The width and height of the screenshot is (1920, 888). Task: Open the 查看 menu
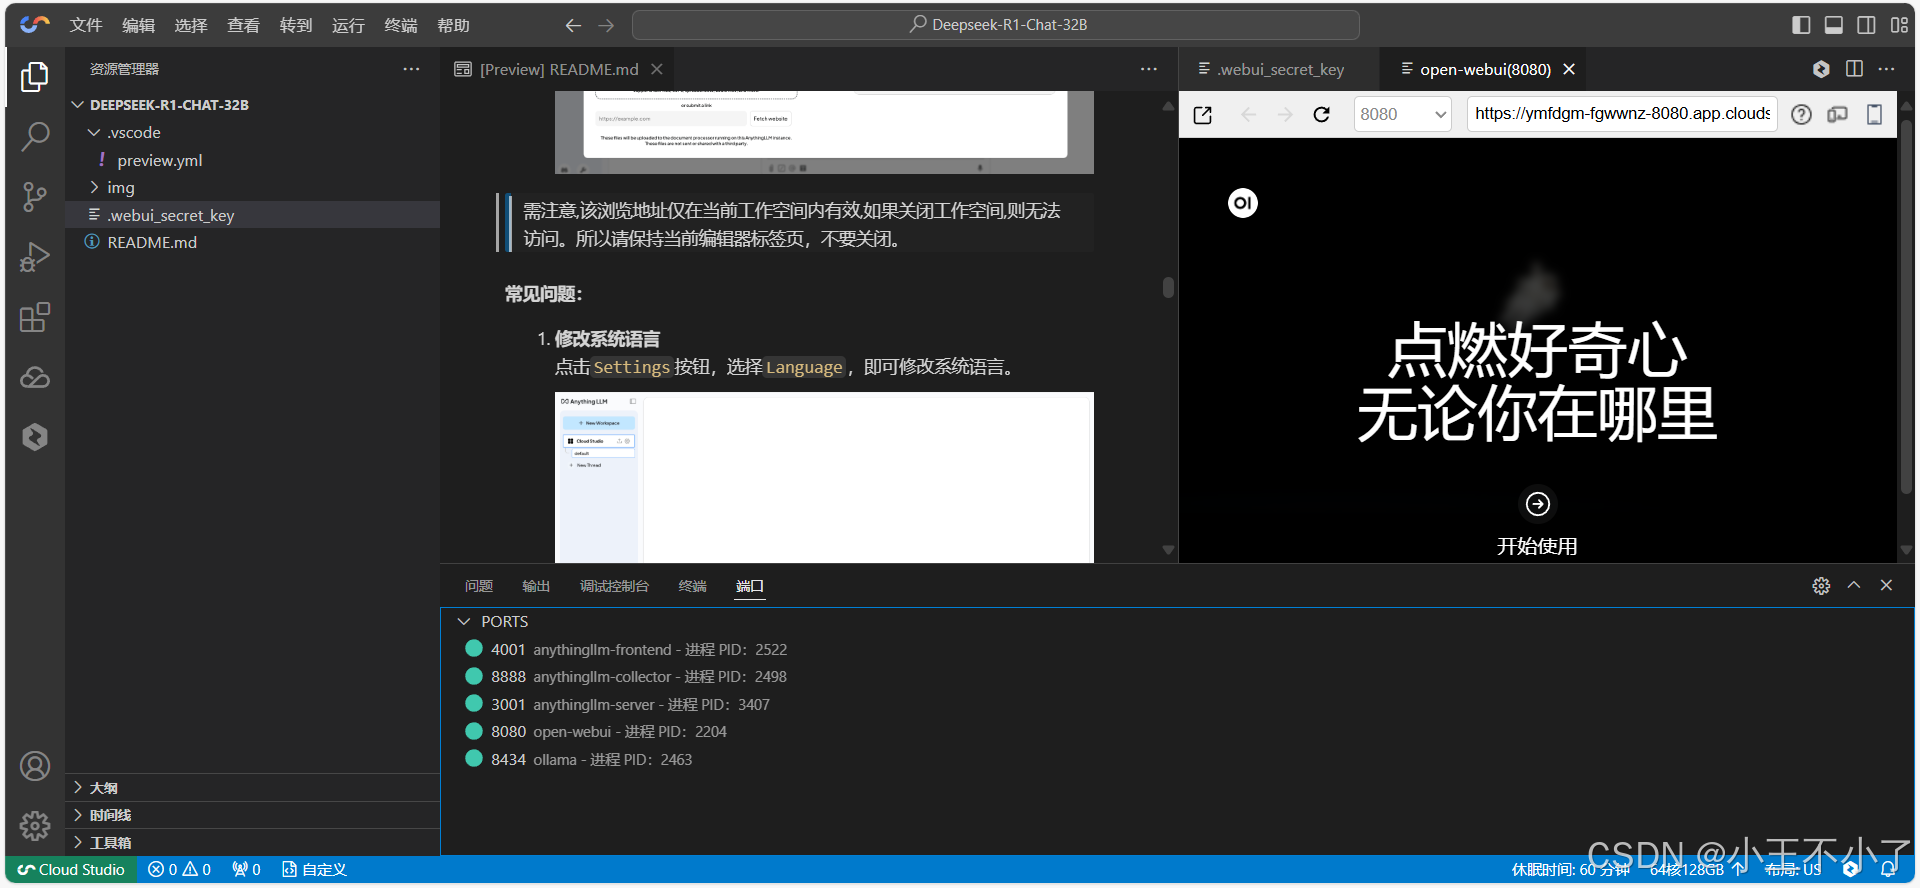point(243,25)
